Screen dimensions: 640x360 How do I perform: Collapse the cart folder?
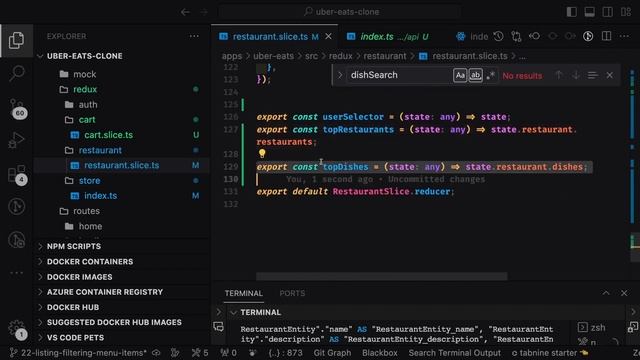point(87,120)
